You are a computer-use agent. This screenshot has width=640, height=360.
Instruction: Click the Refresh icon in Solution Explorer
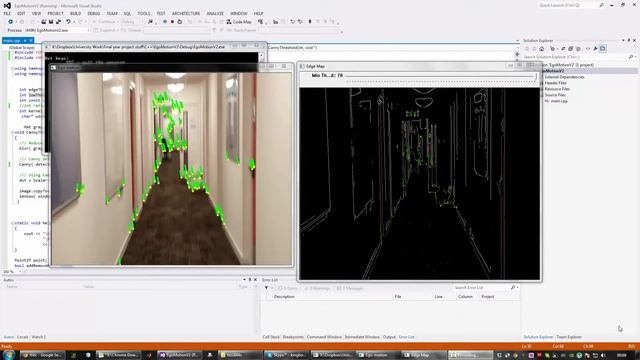(x=563, y=49)
